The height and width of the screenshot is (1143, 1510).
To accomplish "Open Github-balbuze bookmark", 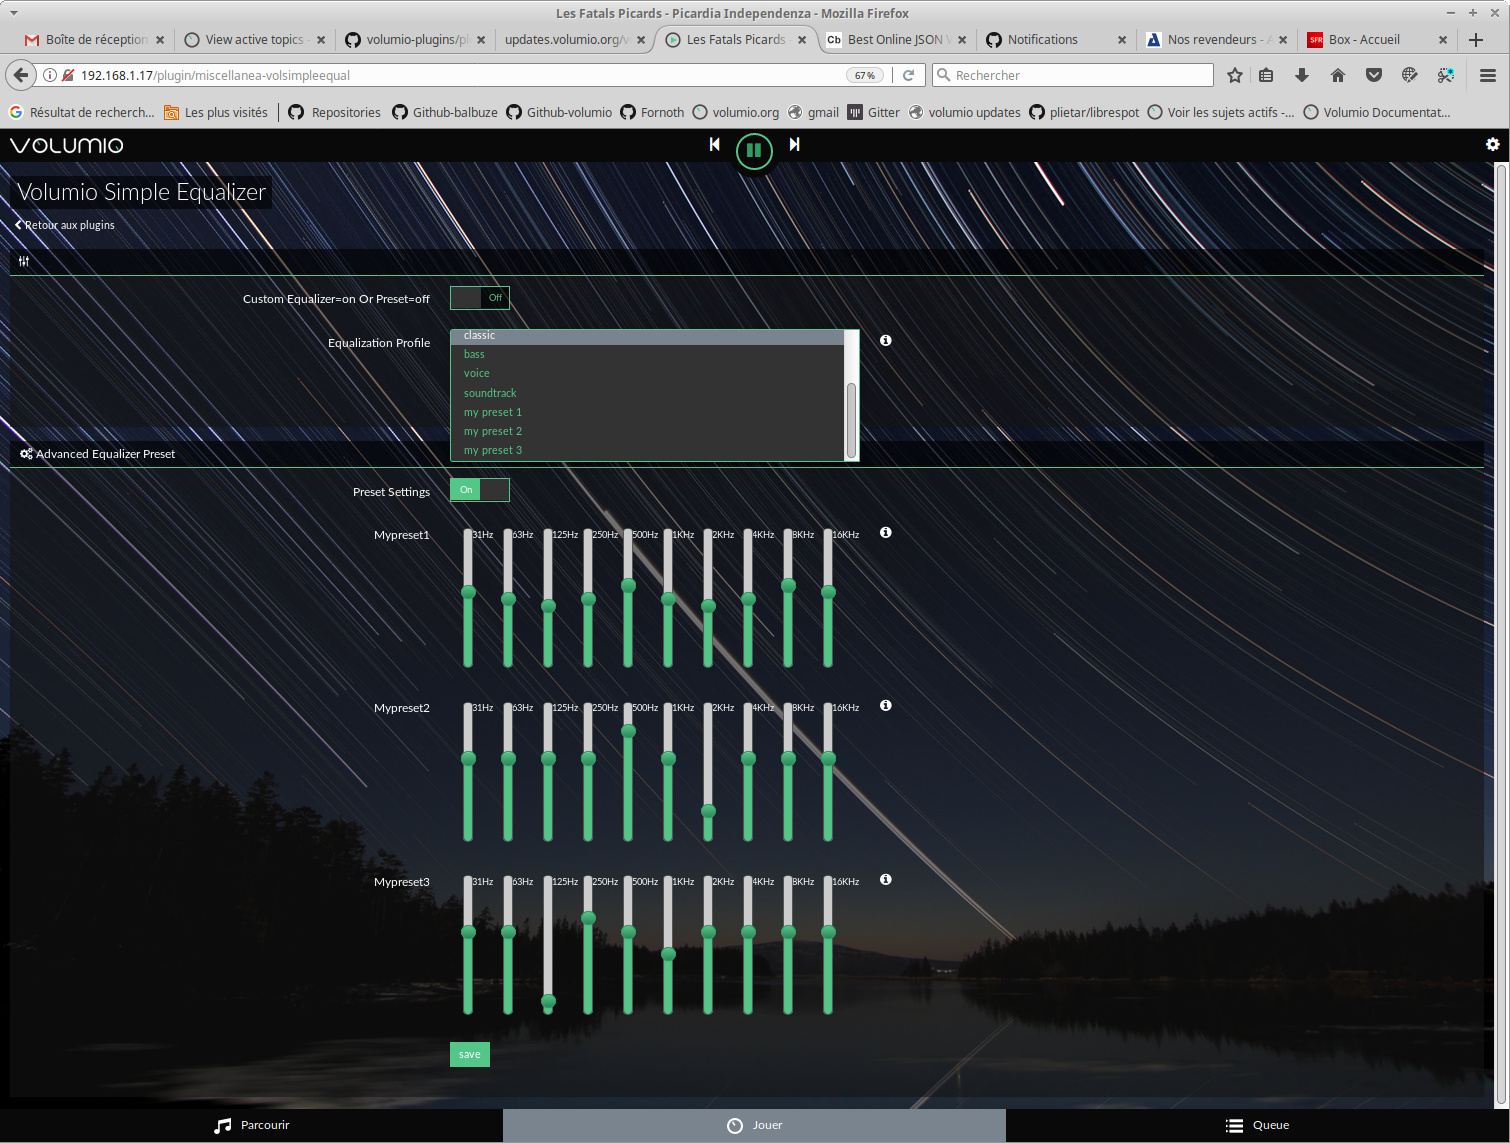I will 444,112.
